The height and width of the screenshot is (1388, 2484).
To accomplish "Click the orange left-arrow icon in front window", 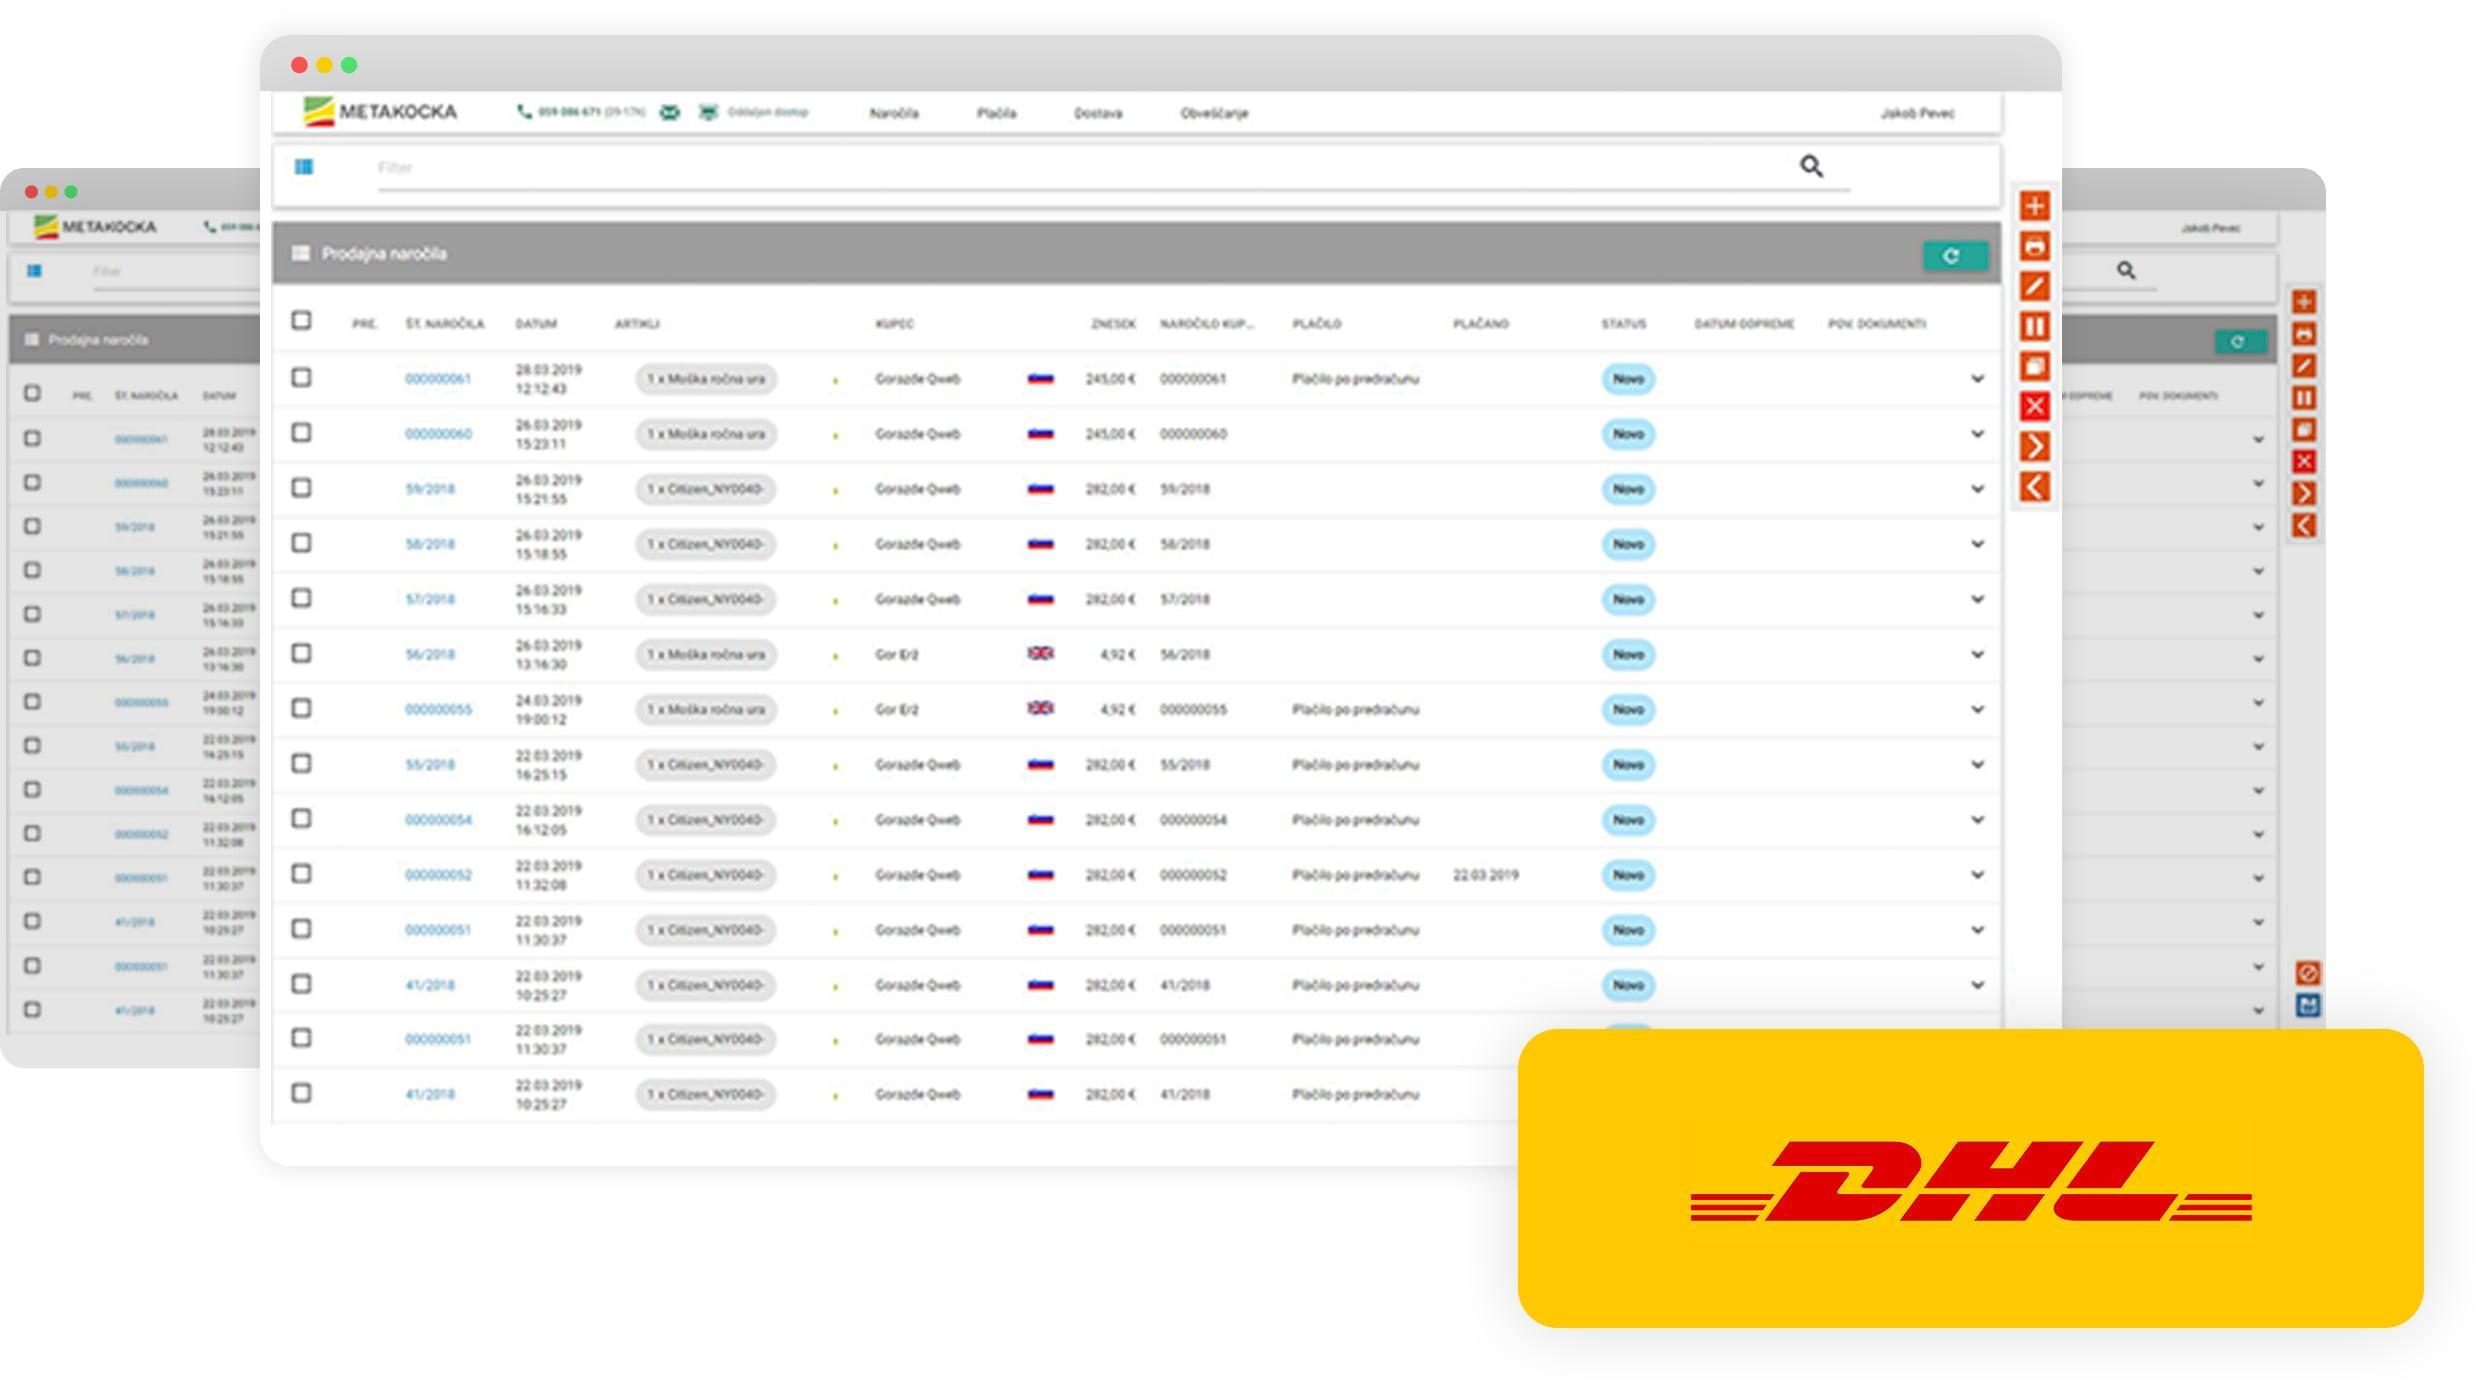I will pos(2034,487).
